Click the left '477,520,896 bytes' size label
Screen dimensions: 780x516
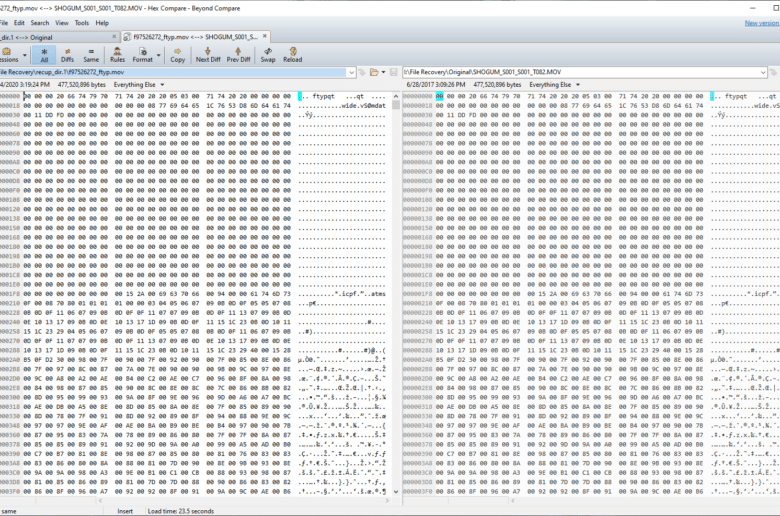tap(82, 85)
